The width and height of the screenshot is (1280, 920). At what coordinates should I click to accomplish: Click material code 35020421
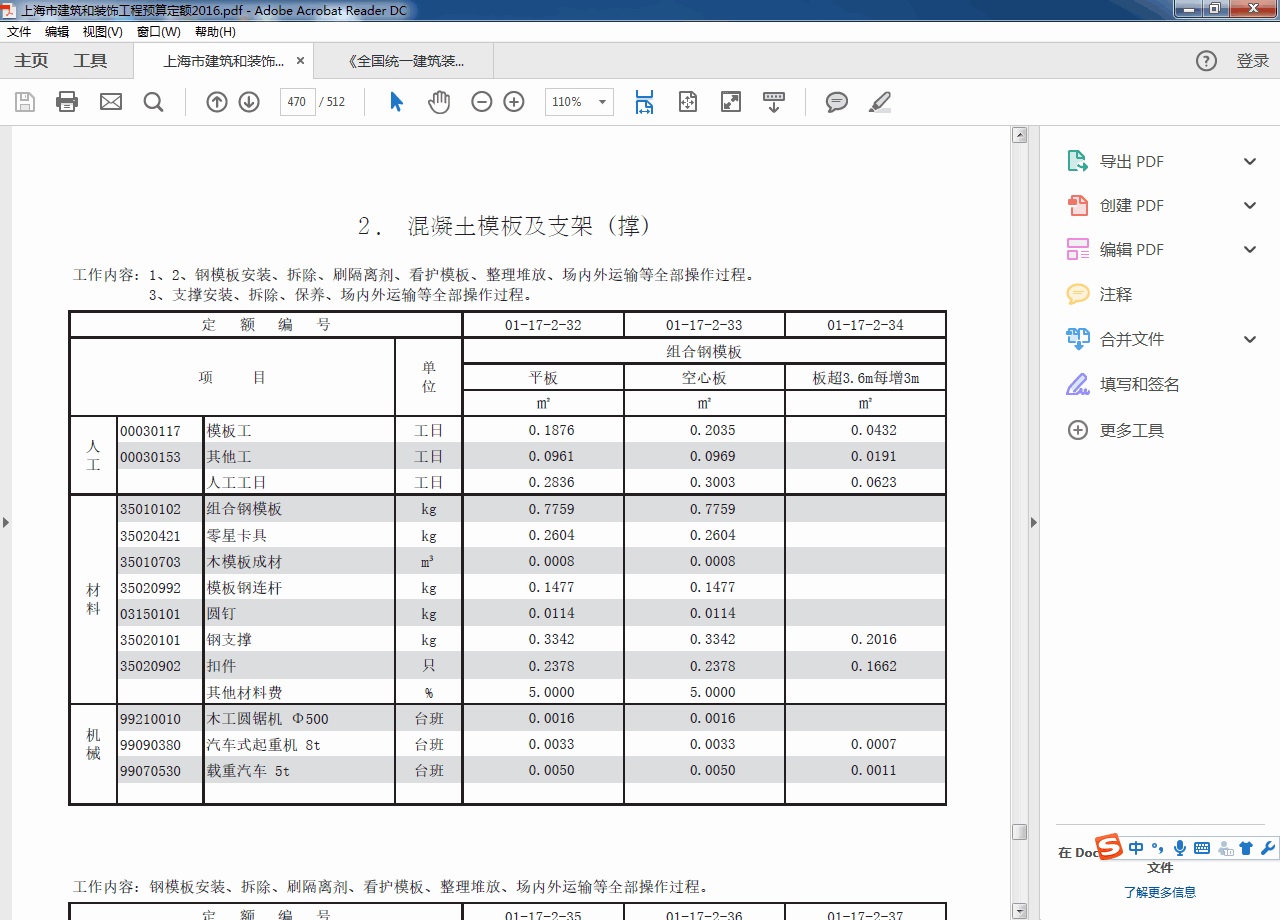[x=151, y=535]
